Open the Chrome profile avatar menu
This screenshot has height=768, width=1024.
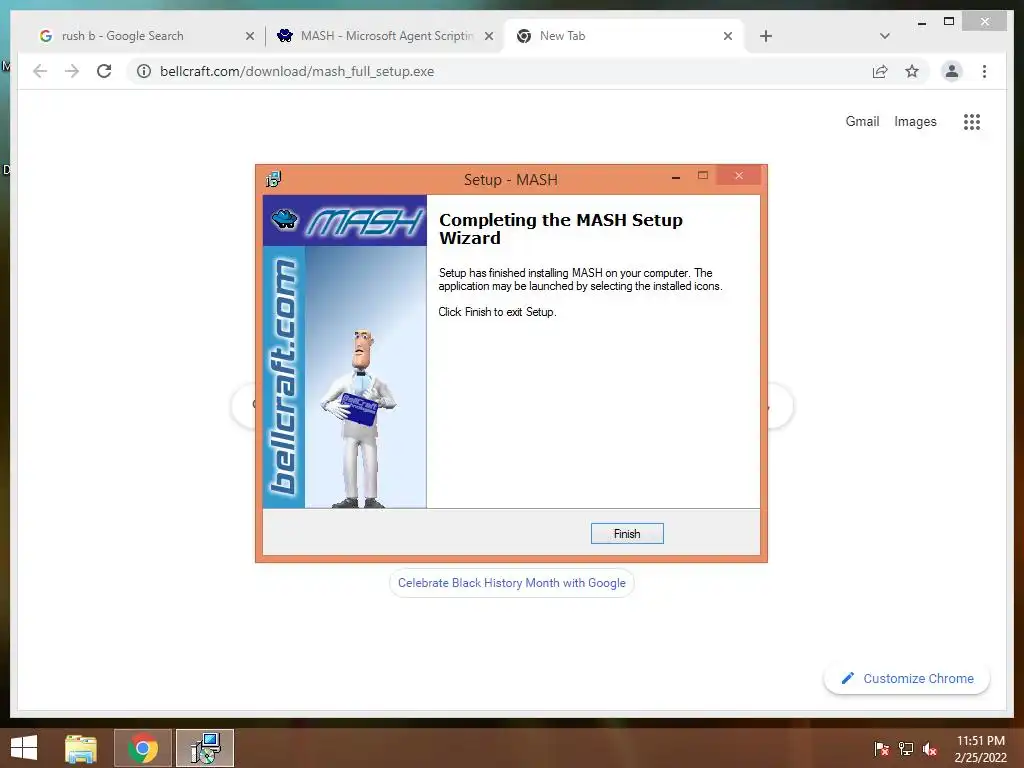click(x=952, y=71)
